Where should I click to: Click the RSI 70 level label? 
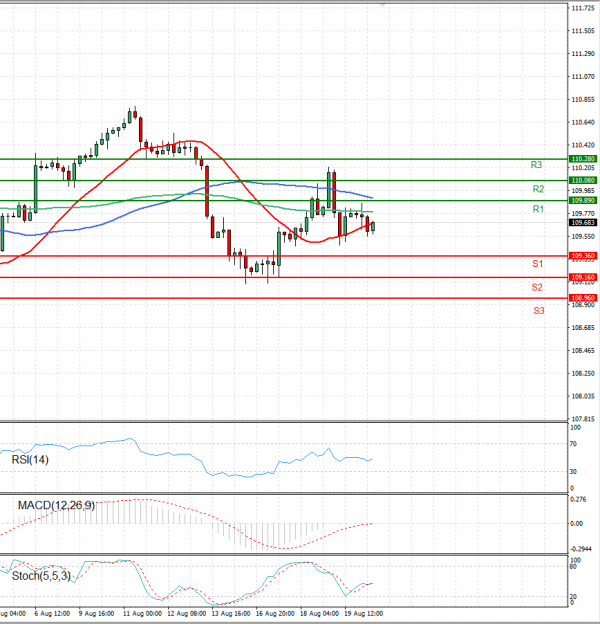click(573, 444)
